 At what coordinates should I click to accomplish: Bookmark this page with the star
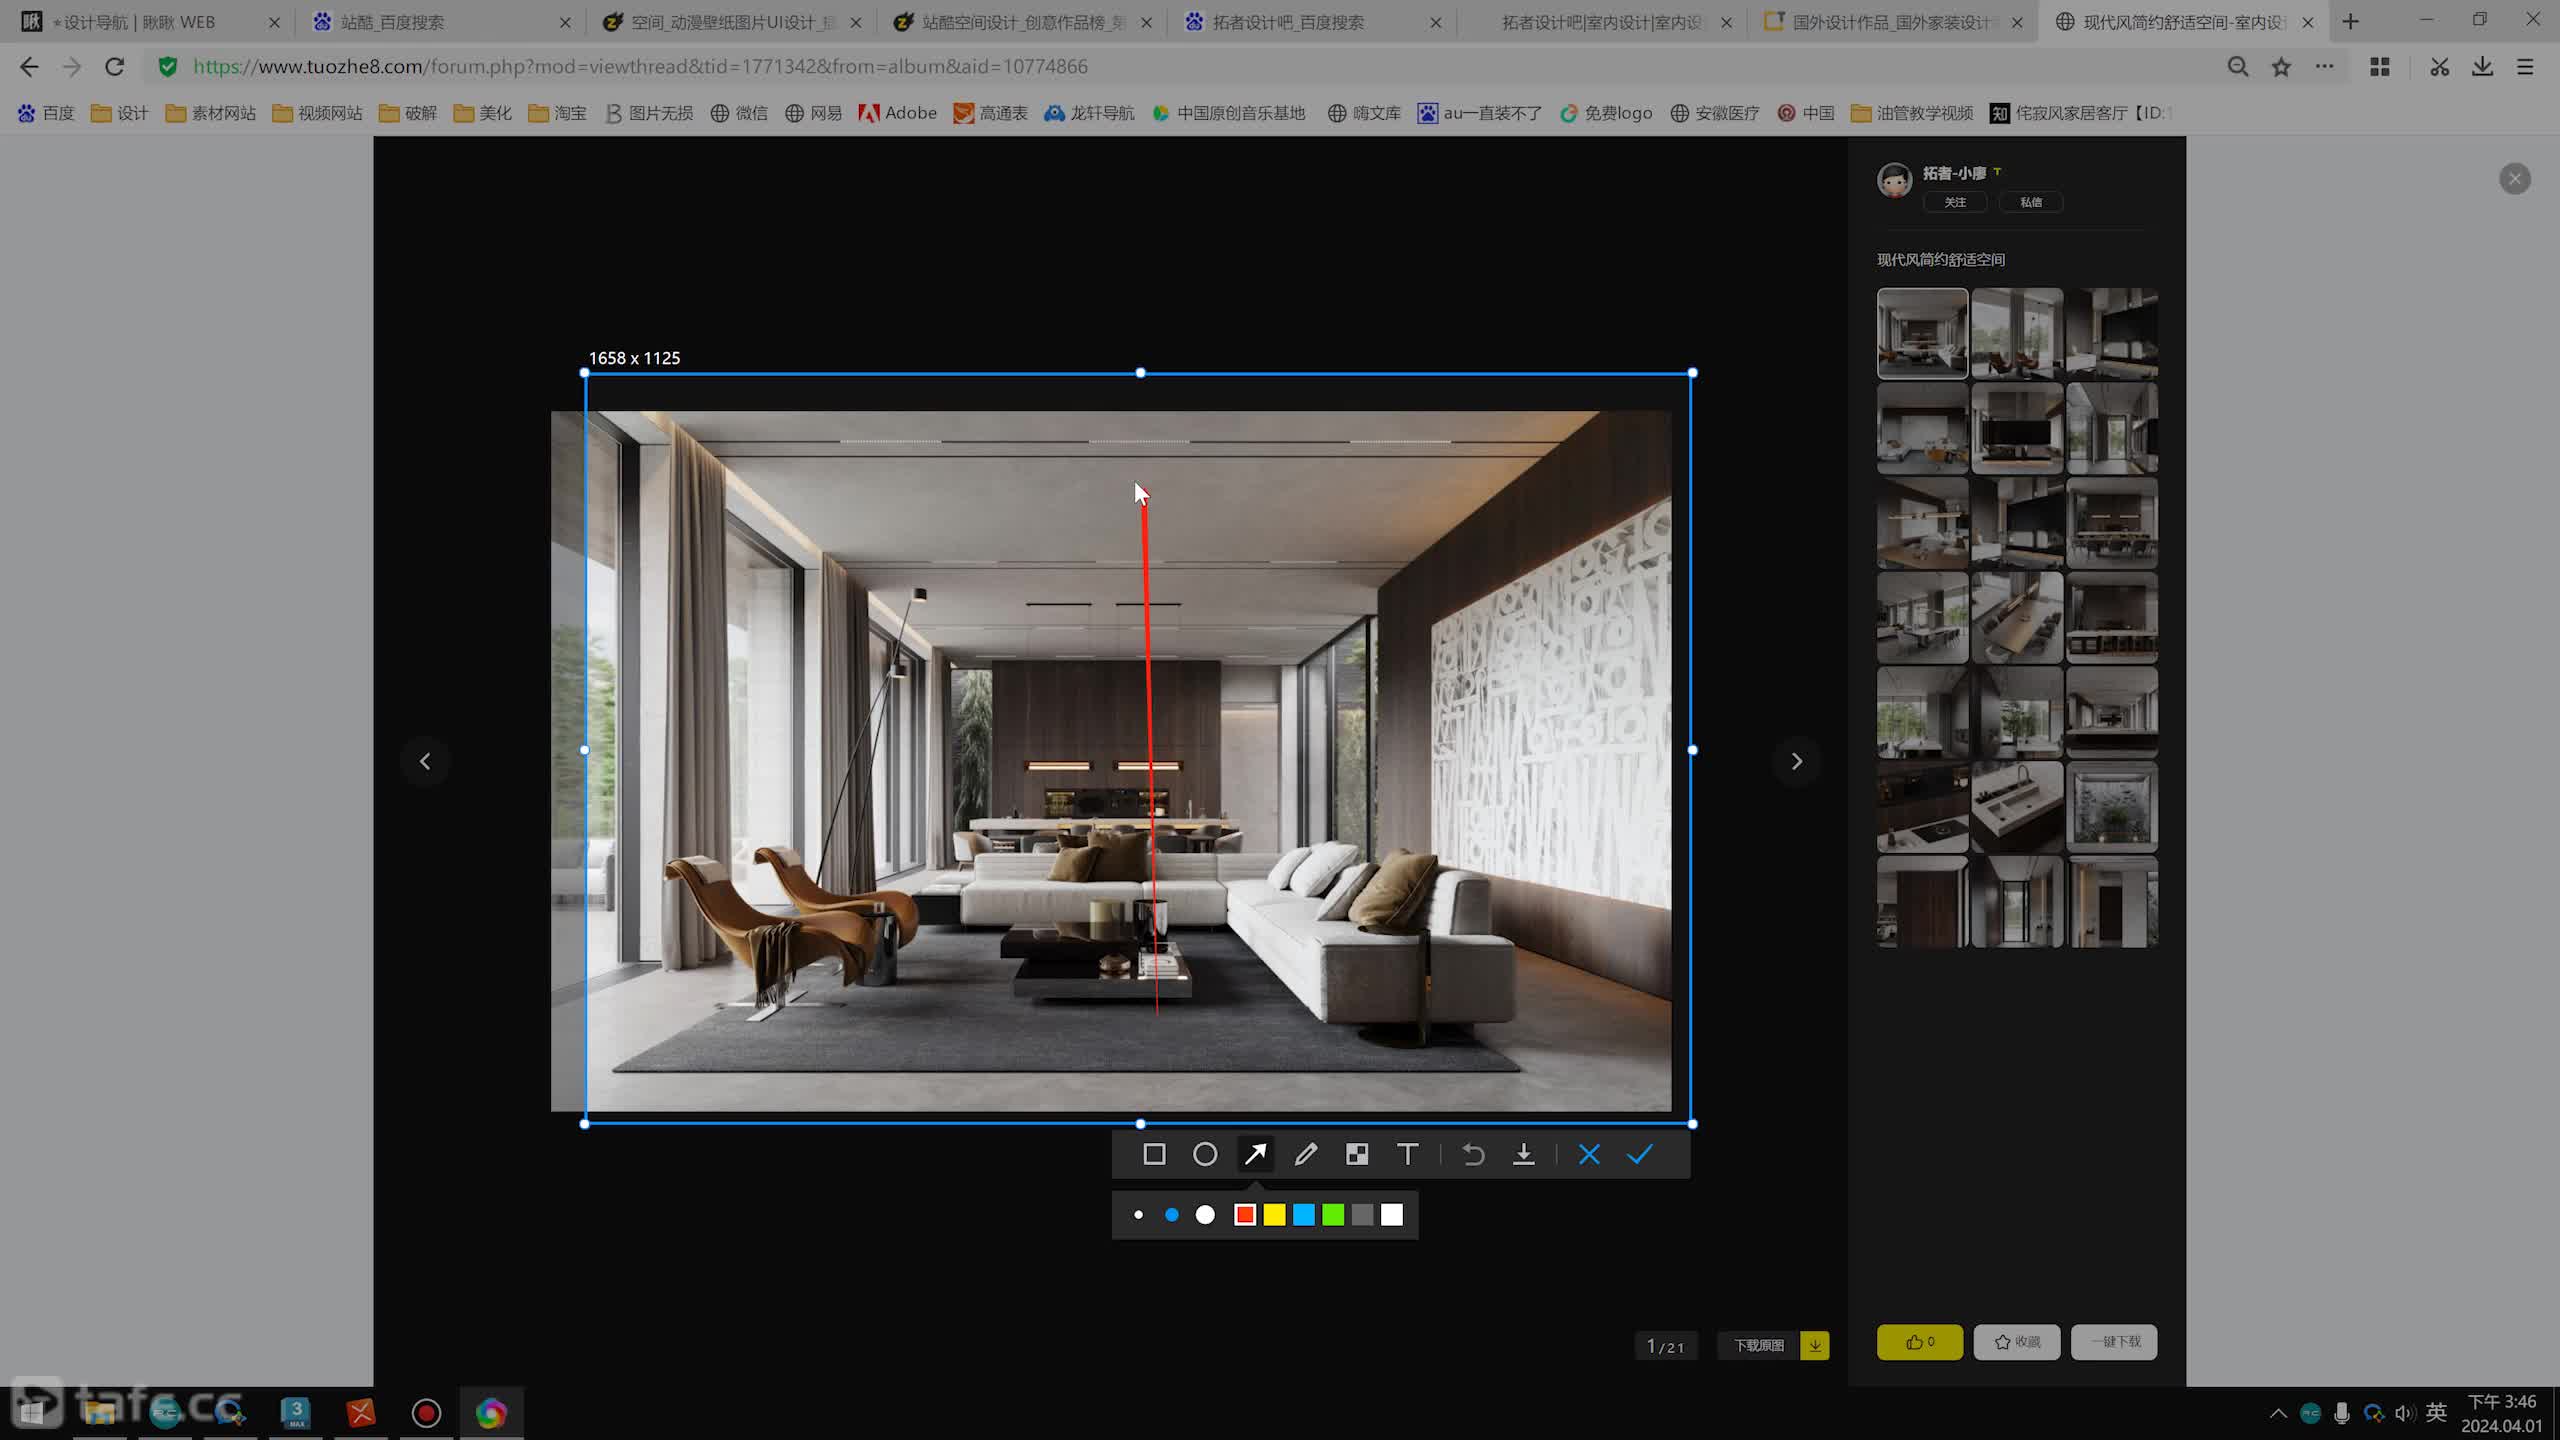(x=2281, y=67)
